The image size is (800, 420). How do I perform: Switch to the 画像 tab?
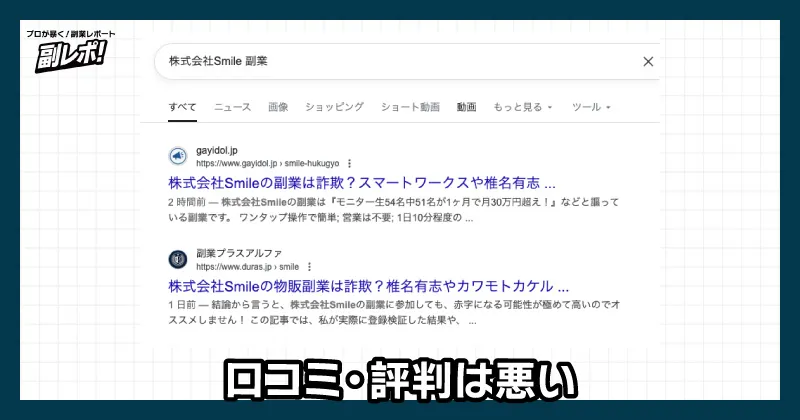point(278,107)
